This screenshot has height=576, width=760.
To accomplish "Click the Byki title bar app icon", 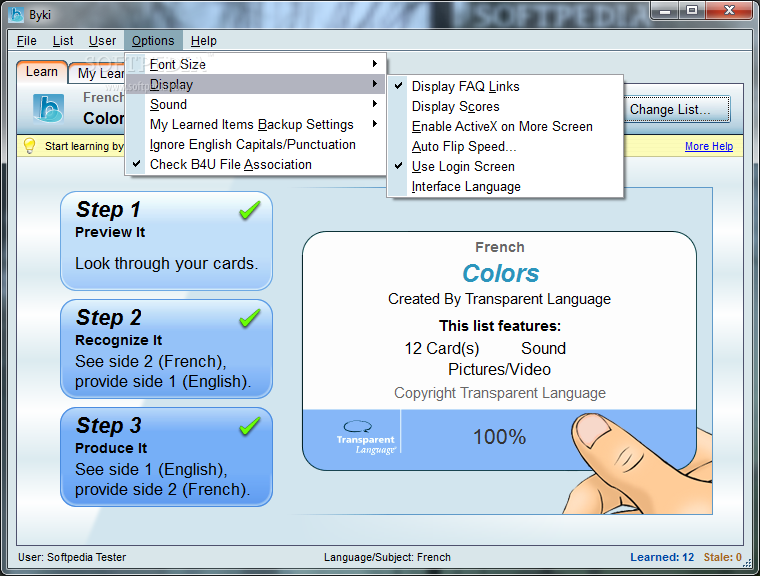I will point(16,15).
